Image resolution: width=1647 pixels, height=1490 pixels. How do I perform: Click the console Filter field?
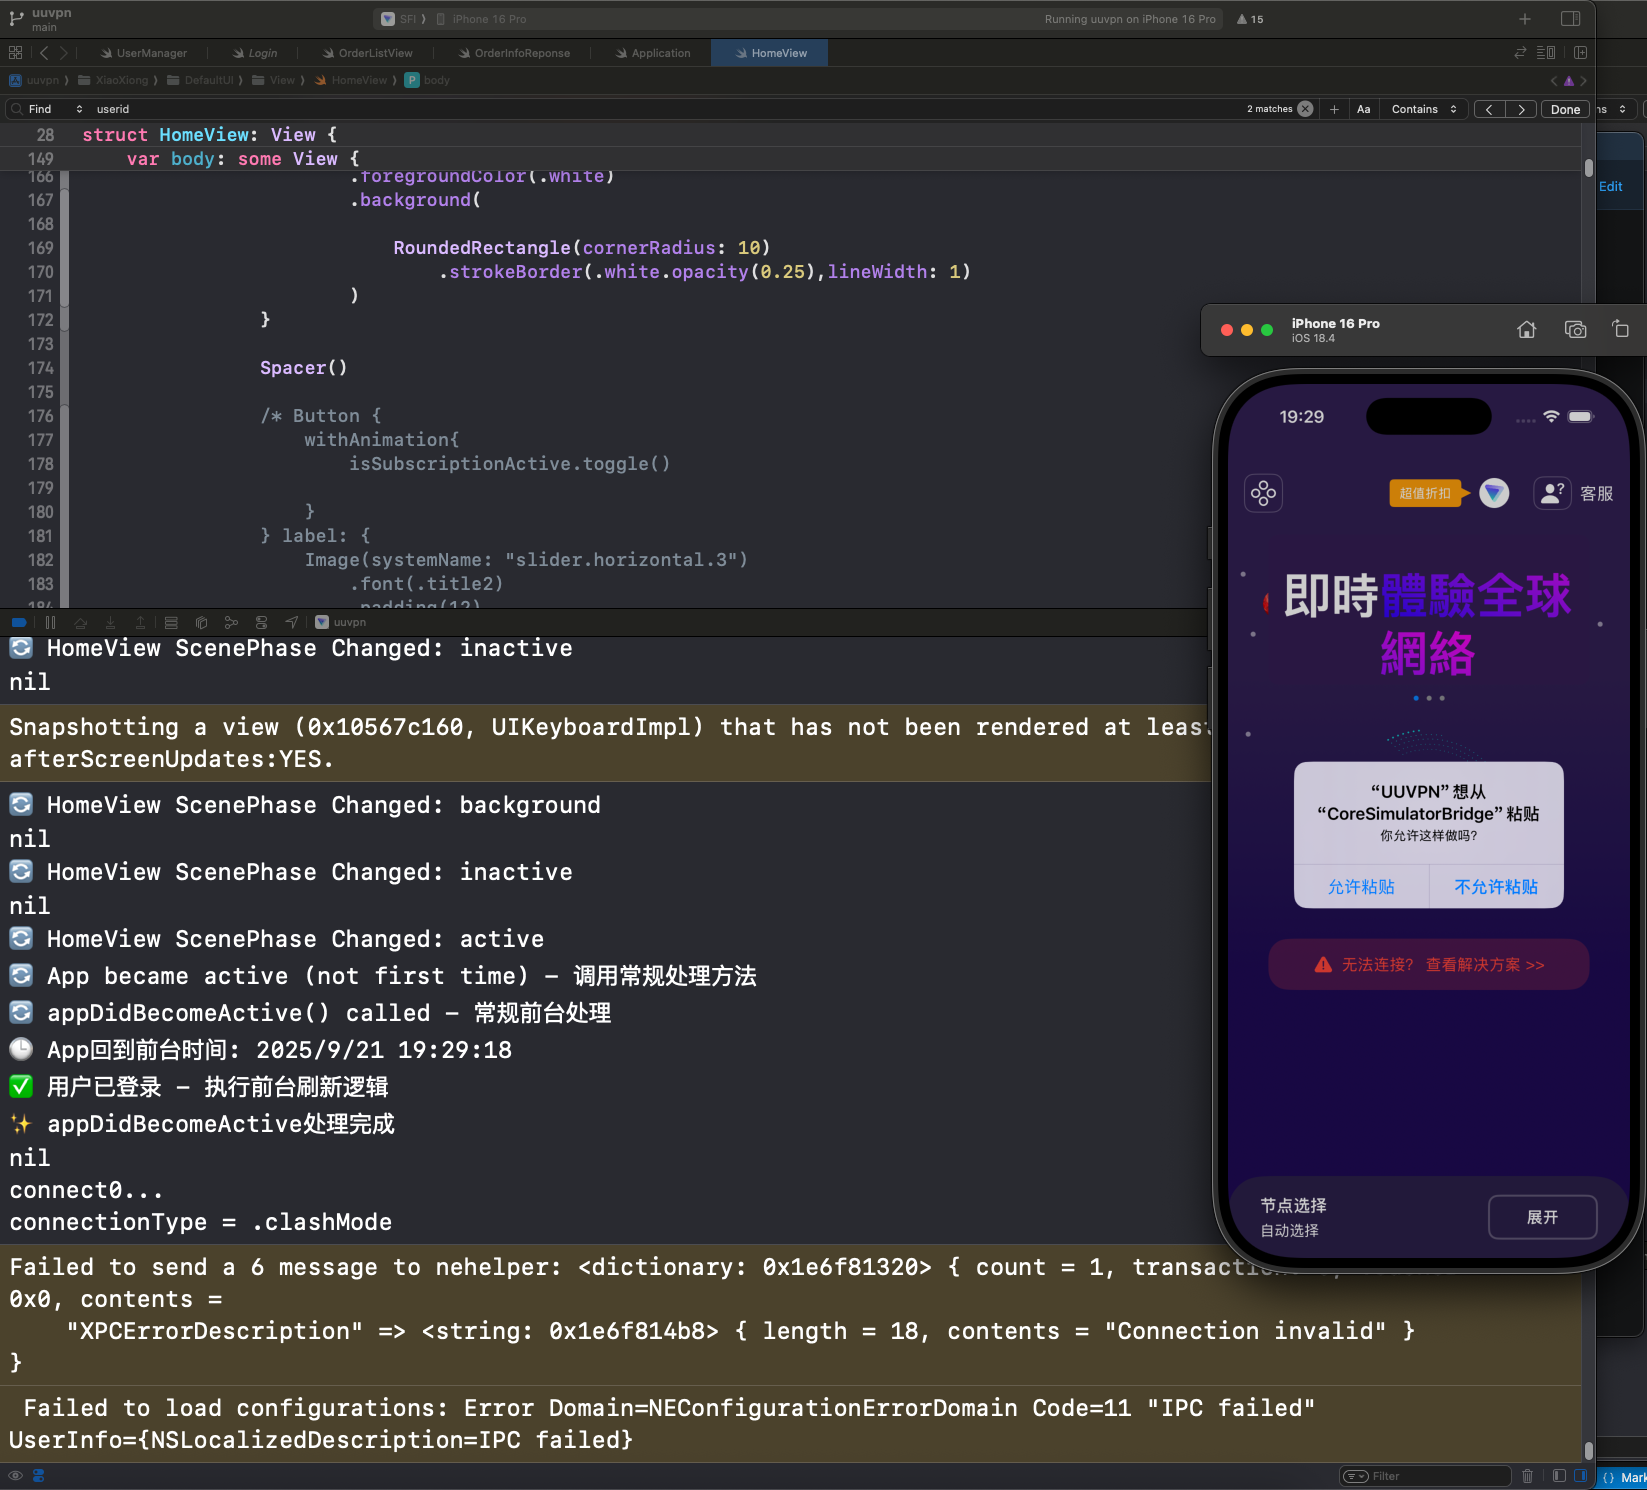click(x=1425, y=1476)
